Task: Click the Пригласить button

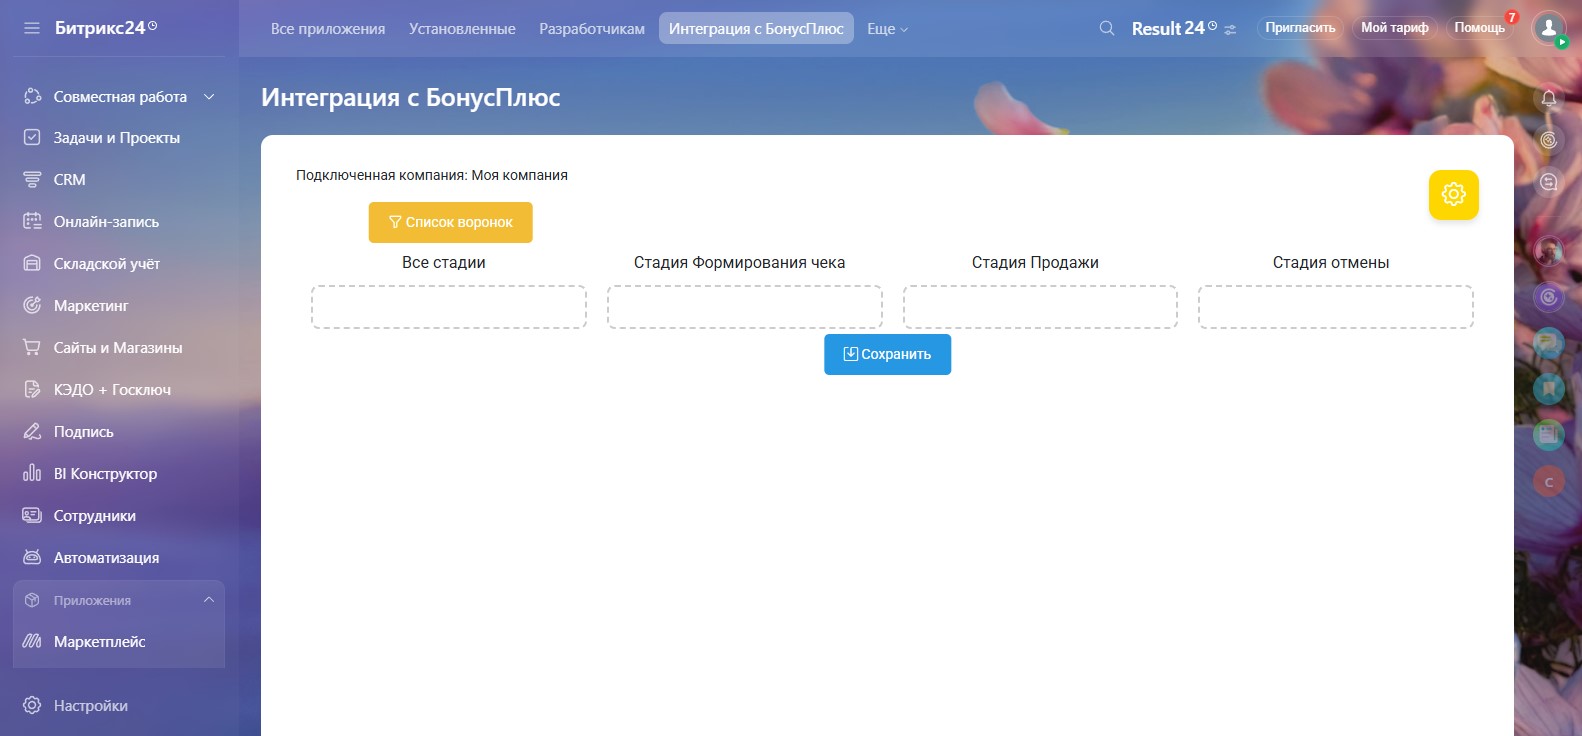Action: 1300,28
